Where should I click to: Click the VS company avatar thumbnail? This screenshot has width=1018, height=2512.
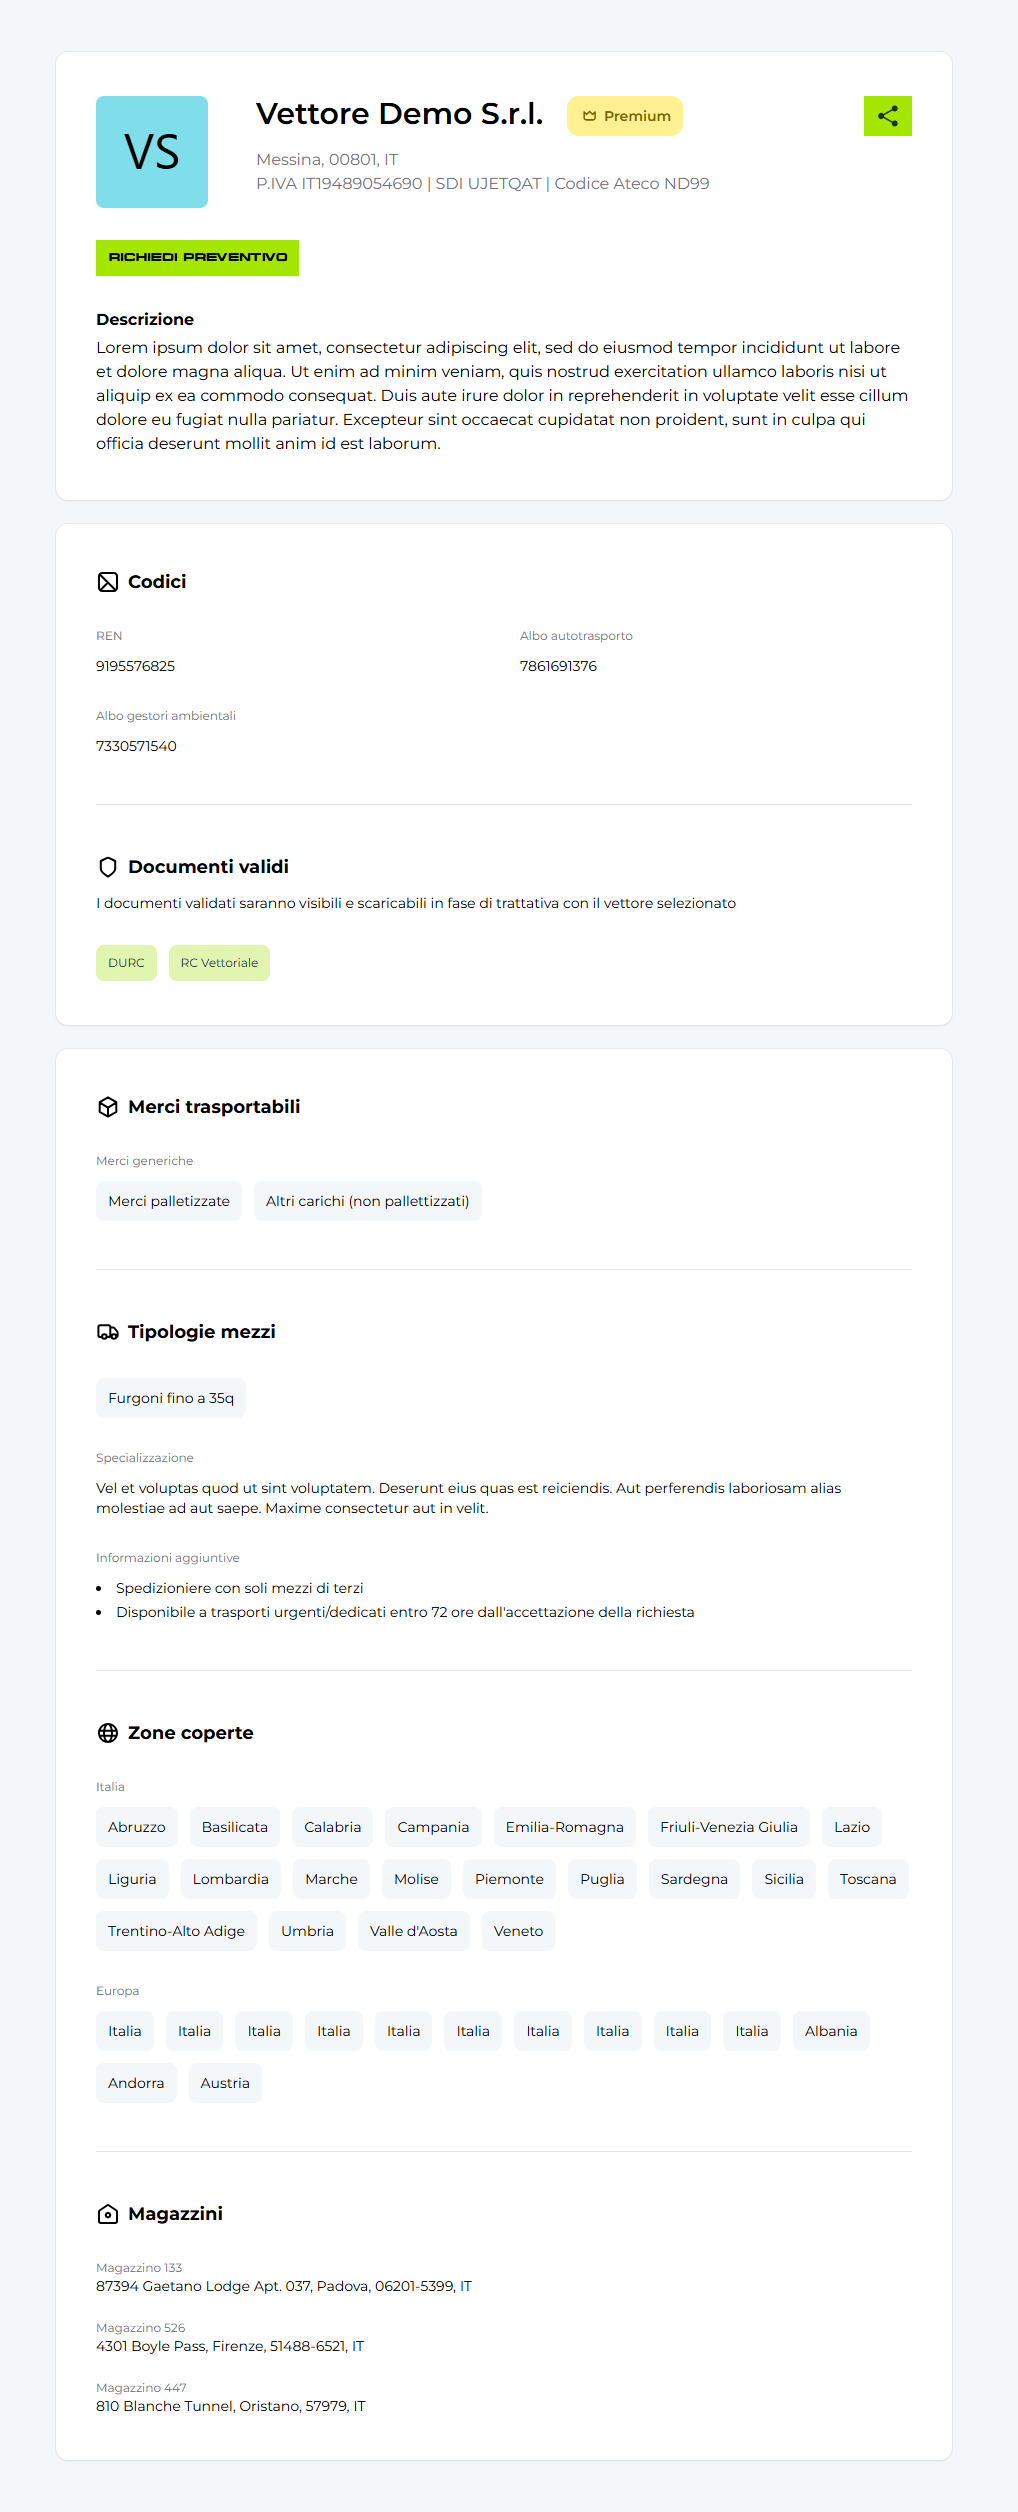(152, 152)
